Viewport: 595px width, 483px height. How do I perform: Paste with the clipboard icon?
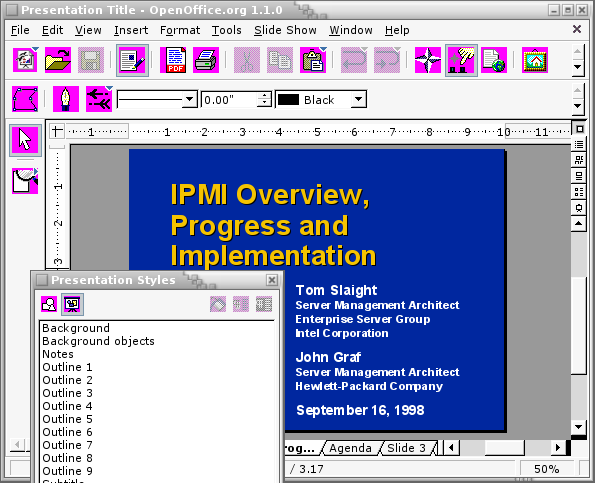pyautogui.click(x=313, y=60)
